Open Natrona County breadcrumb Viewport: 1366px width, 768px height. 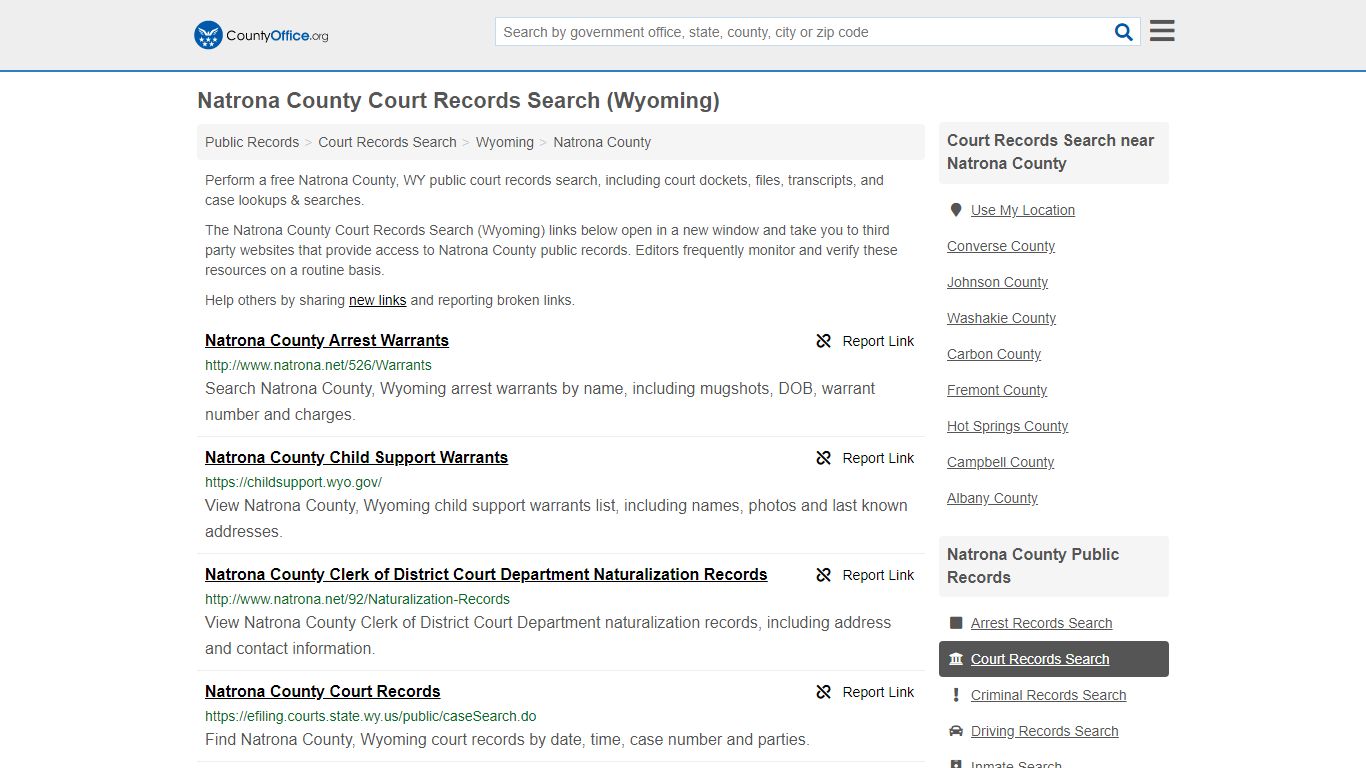pyautogui.click(x=602, y=142)
